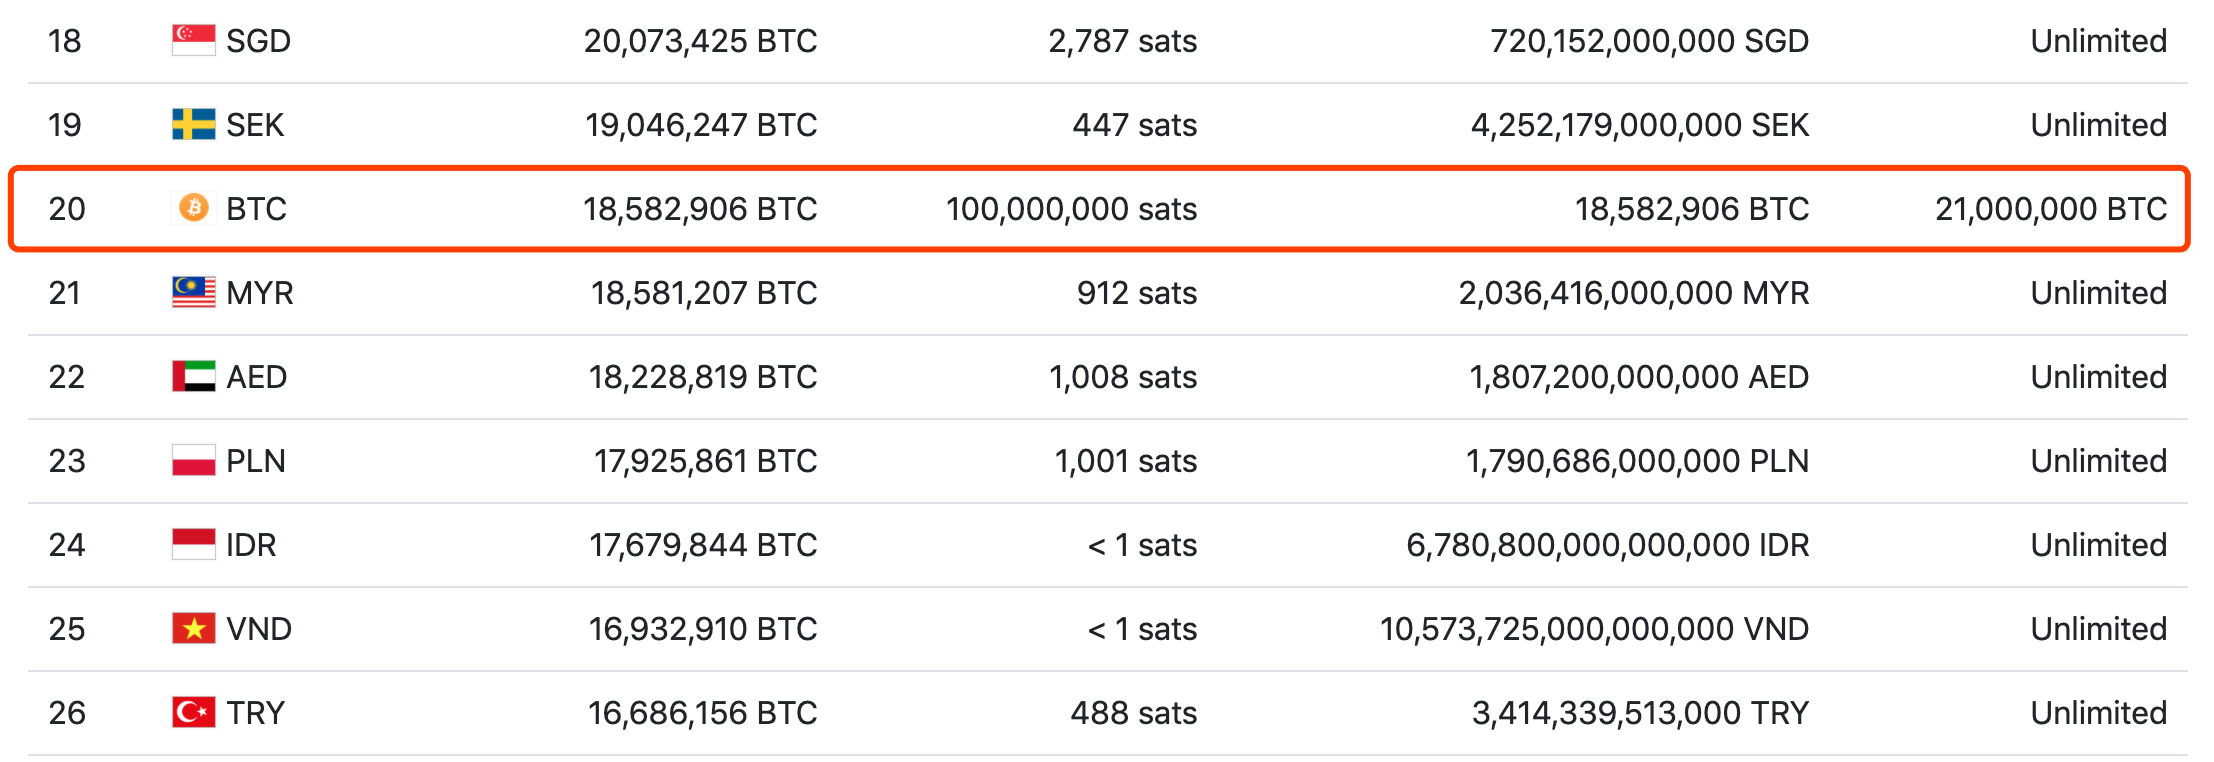Screen dimensions: 2214x762
Task: Click the 21,000,000 BTC max supply value
Action: [2051, 208]
